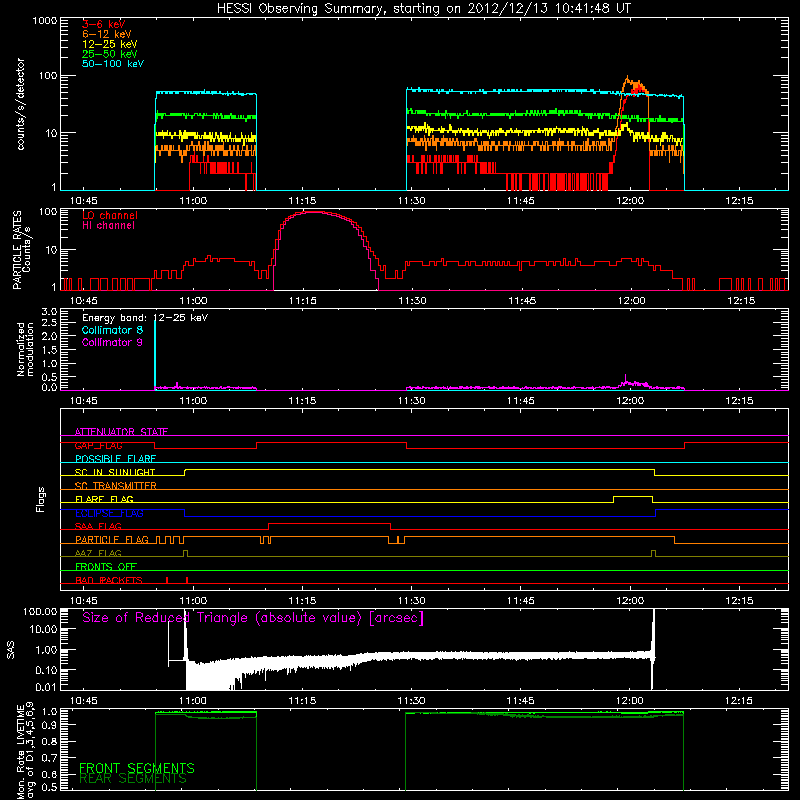The image size is (800, 800).
Task: Click the 1000 tick label on counts axis
Action: 45,21
